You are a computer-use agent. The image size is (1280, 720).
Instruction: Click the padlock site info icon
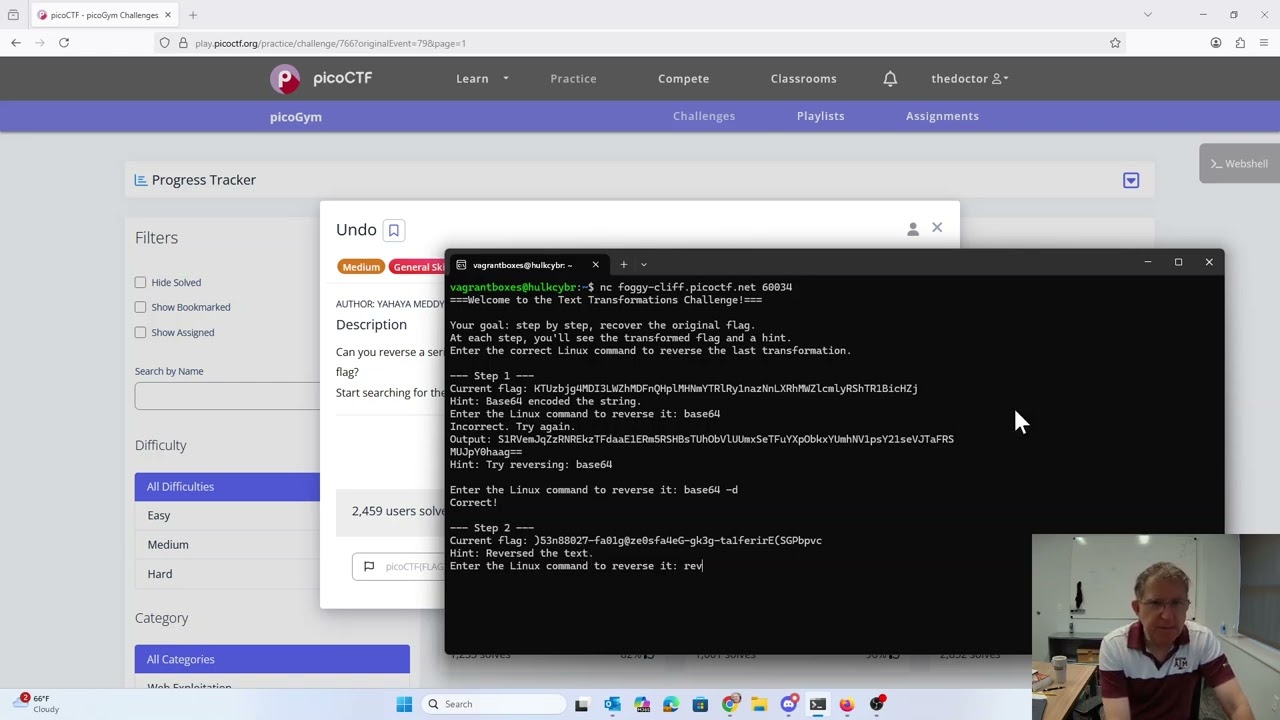[183, 43]
